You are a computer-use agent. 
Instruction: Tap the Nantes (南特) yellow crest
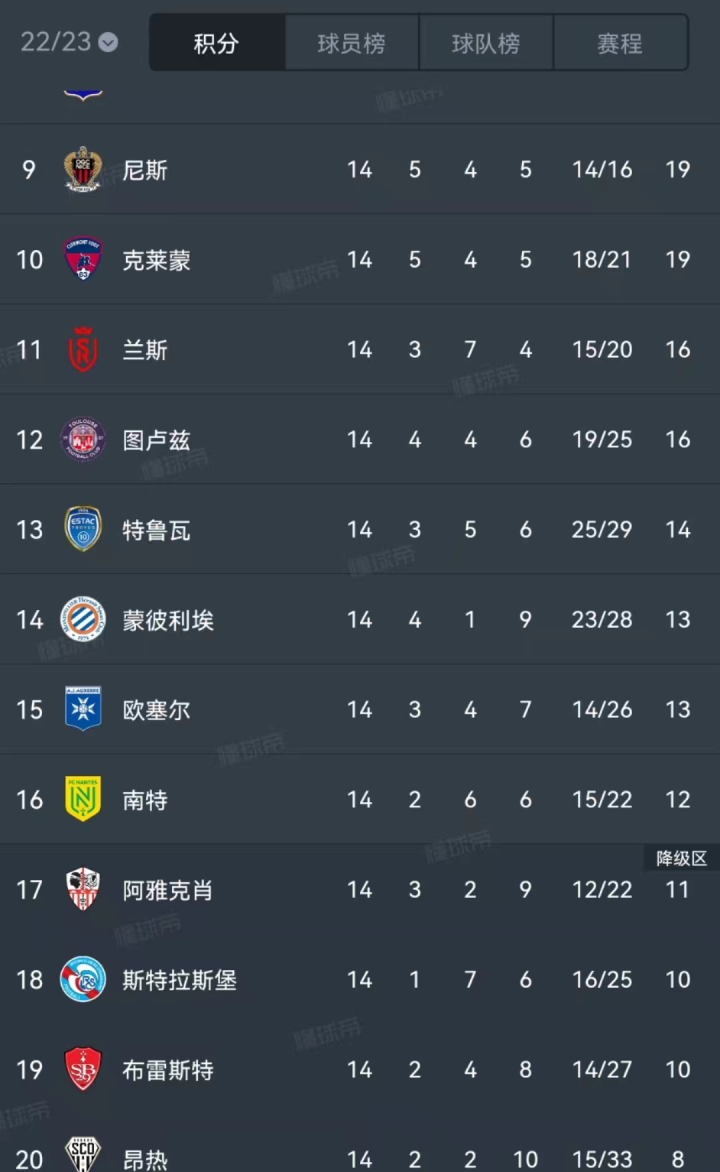point(83,799)
